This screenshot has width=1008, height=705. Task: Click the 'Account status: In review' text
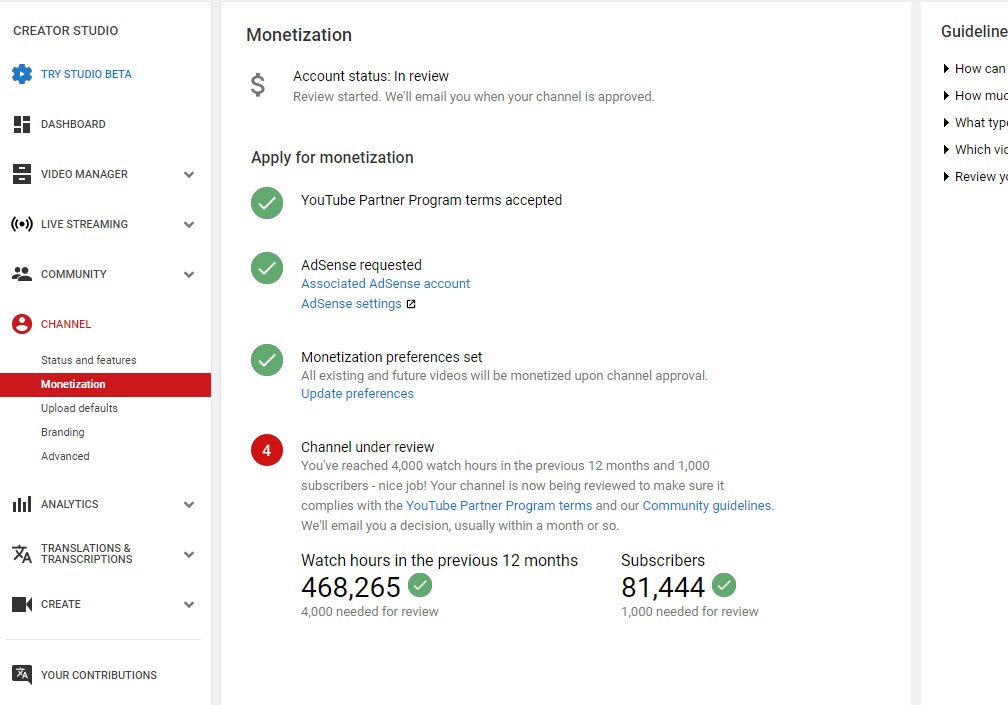371,76
